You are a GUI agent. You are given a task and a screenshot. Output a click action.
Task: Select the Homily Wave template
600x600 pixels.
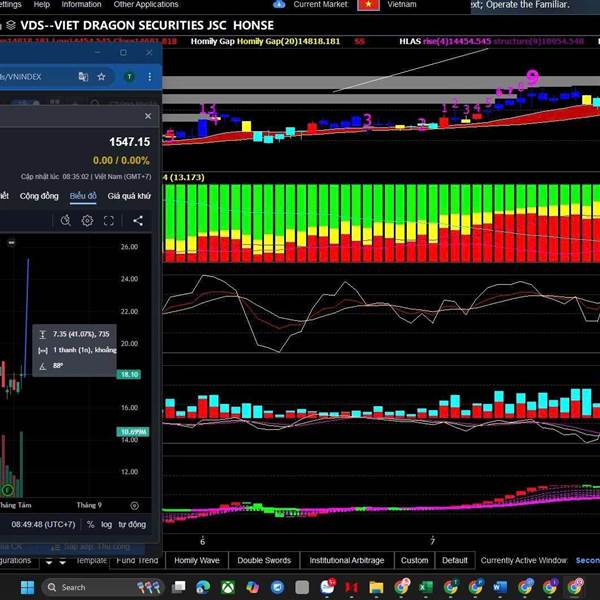pyautogui.click(x=197, y=560)
